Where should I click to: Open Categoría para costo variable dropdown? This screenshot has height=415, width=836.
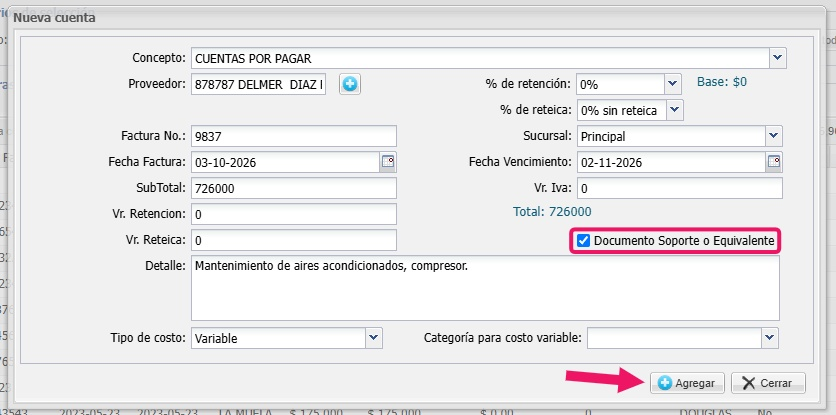click(x=769, y=338)
